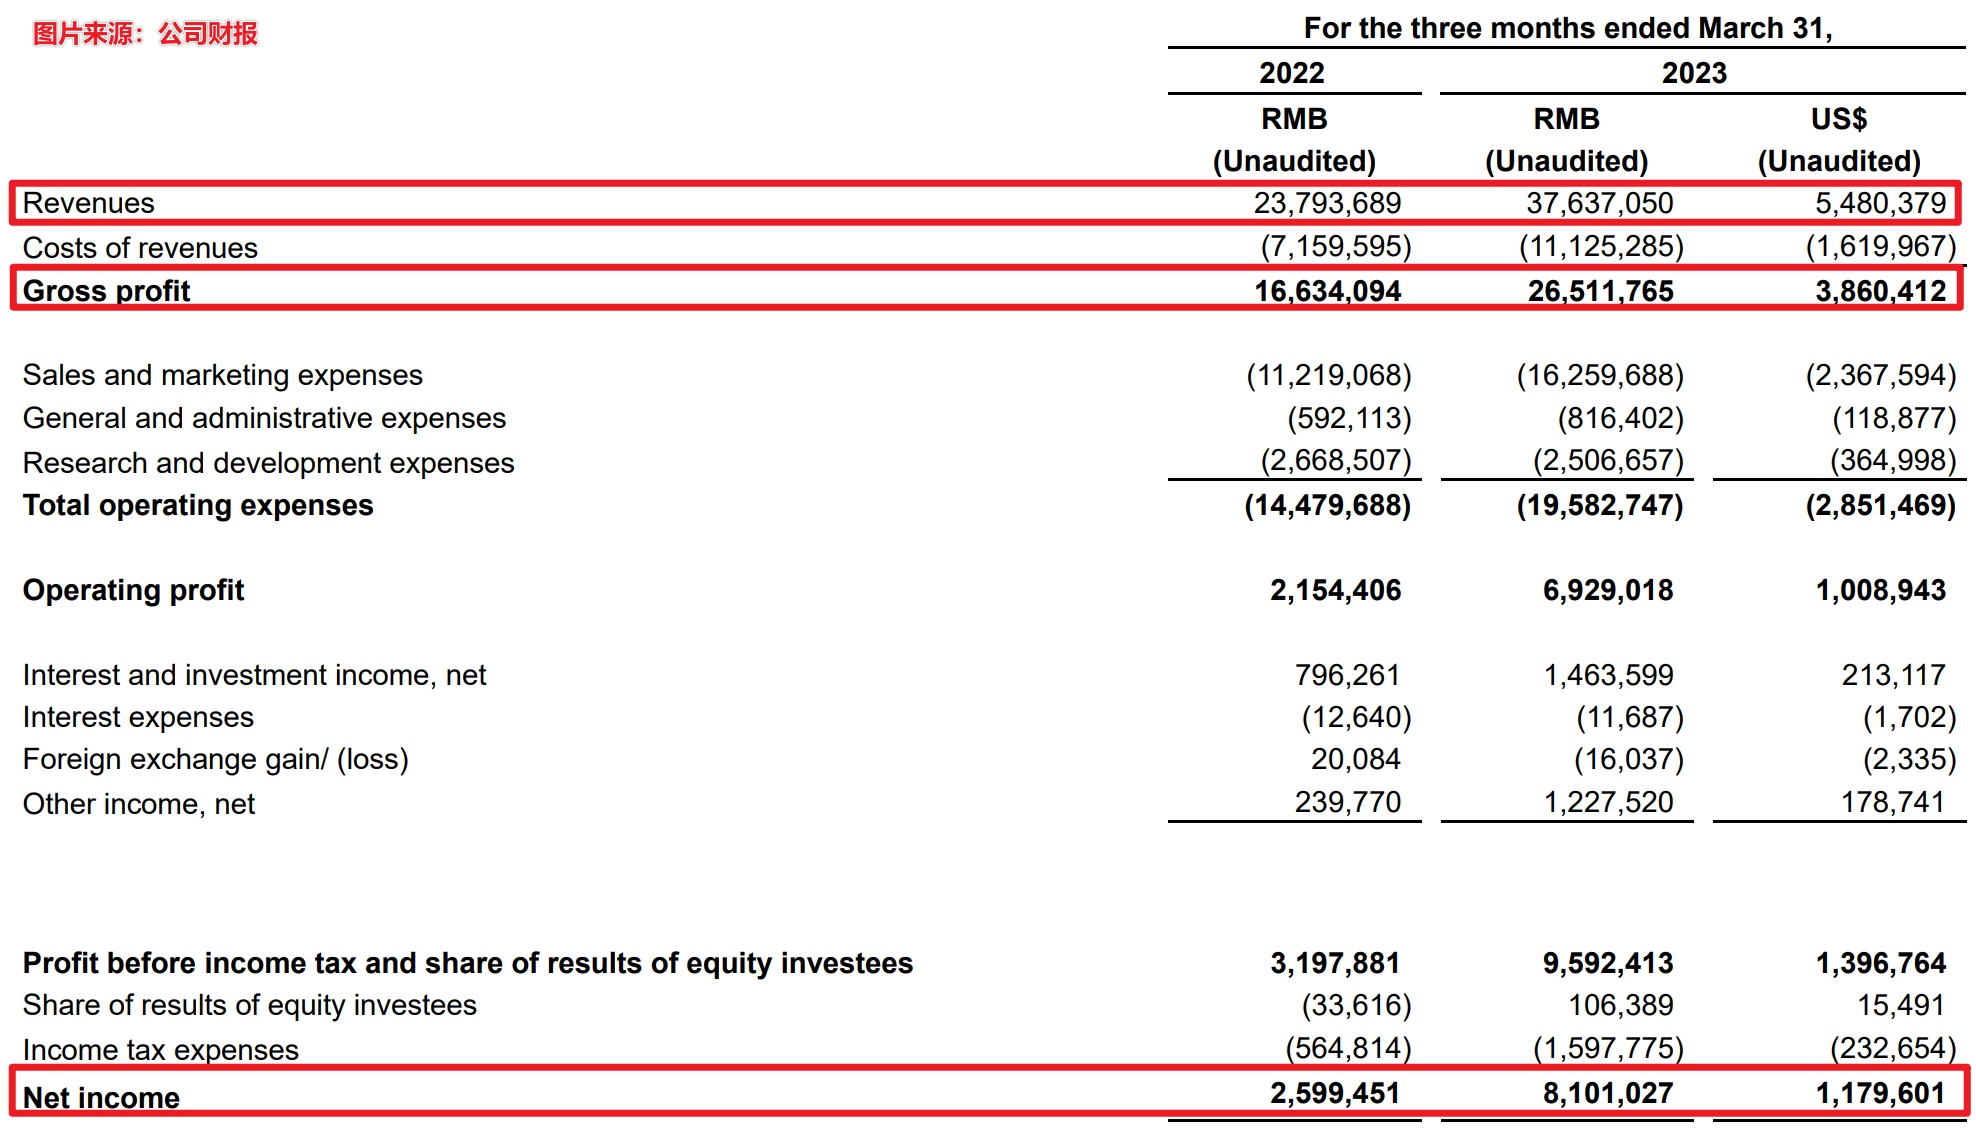The image size is (1976, 1137).
Task: Click Research and development expenses label
Action: click(x=268, y=463)
